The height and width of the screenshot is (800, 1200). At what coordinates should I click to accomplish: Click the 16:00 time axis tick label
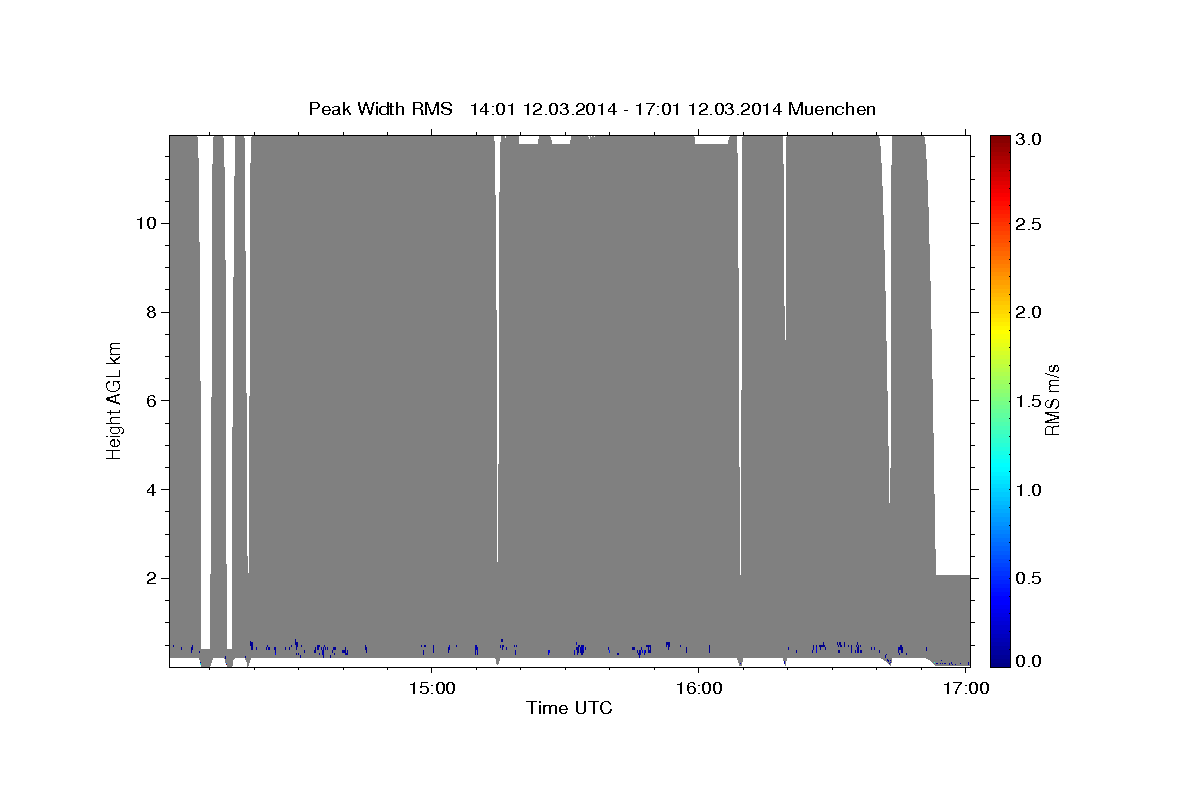click(699, 688)
